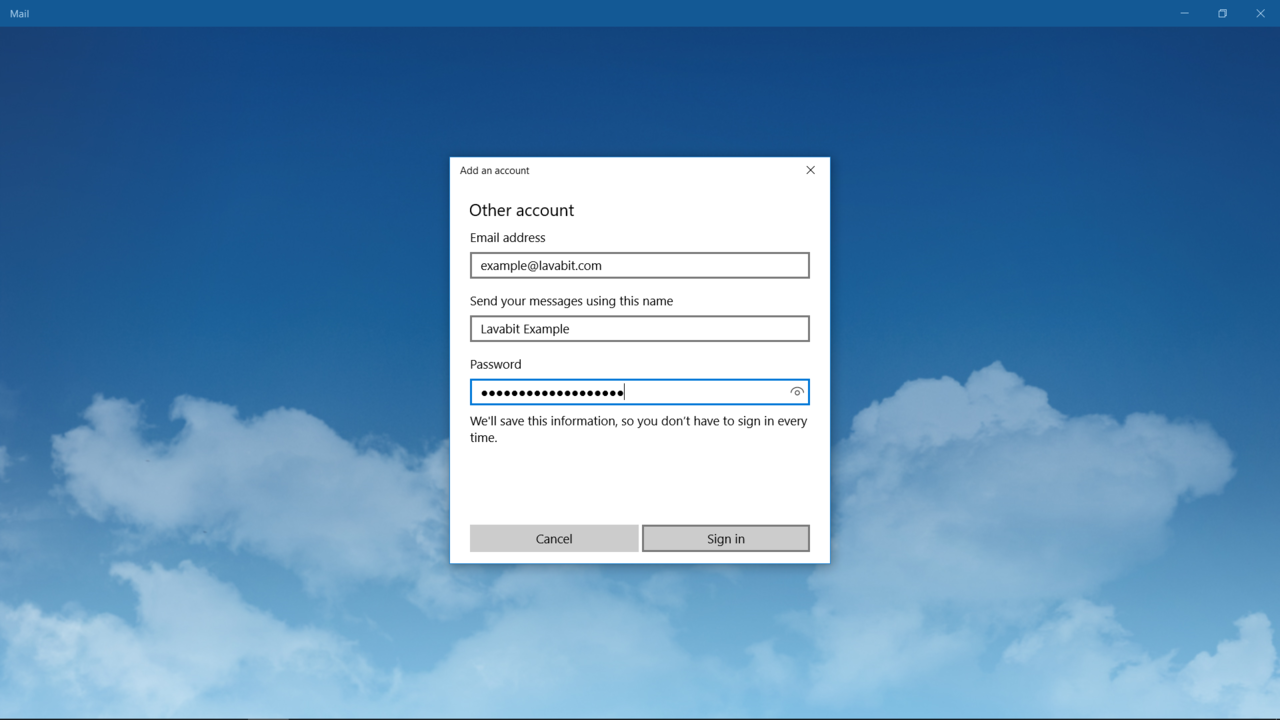Cancel adding the account
The height and width of the screenshot is (720, 1280).
pos(554,538)
